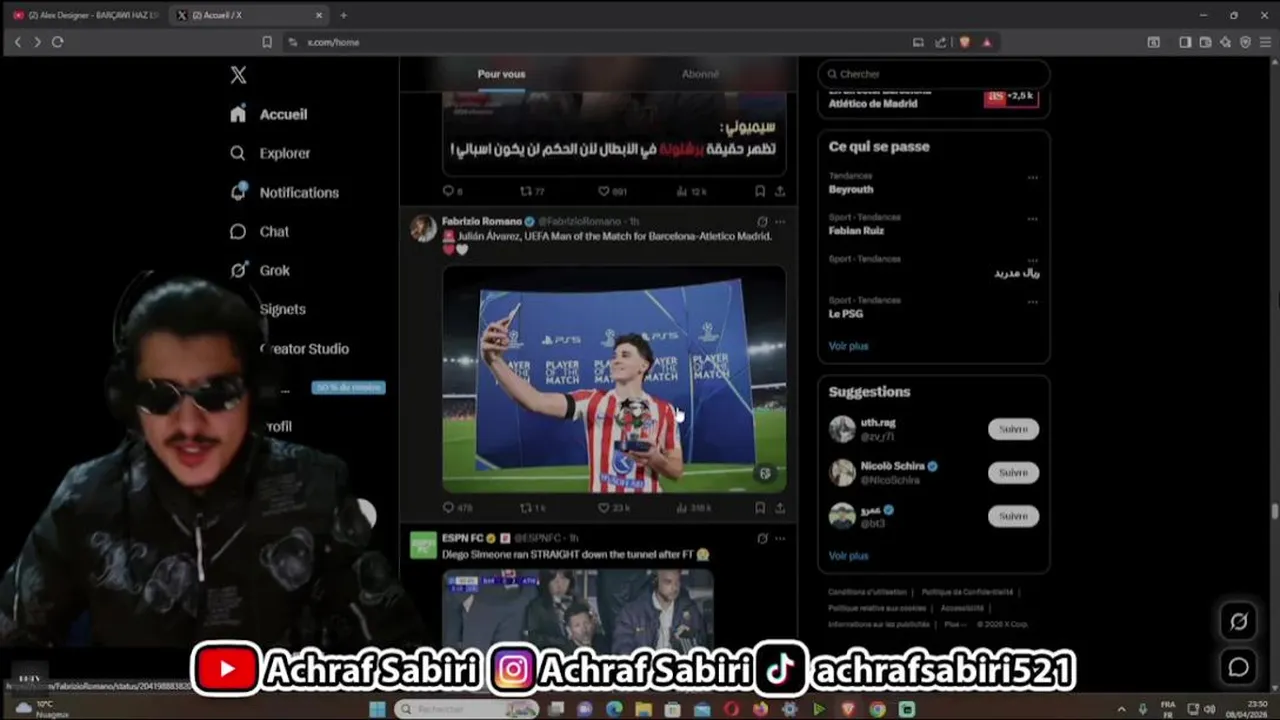
Task: Open more options on ESPN FC post
Action: 780,538
